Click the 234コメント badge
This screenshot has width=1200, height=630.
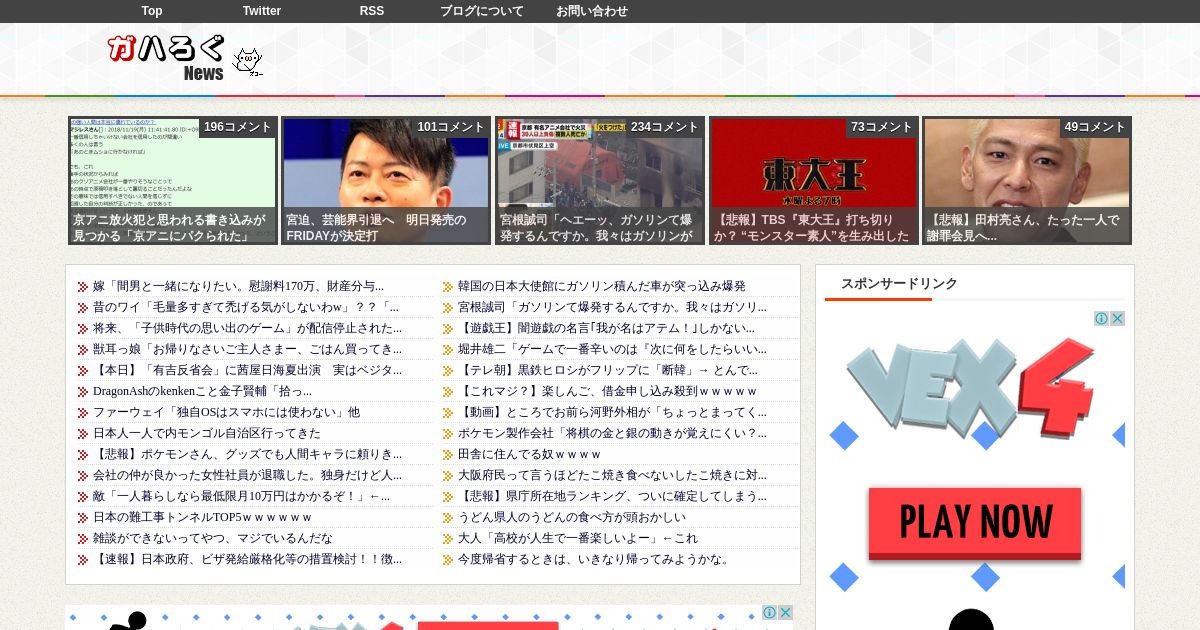click(665, 127)
